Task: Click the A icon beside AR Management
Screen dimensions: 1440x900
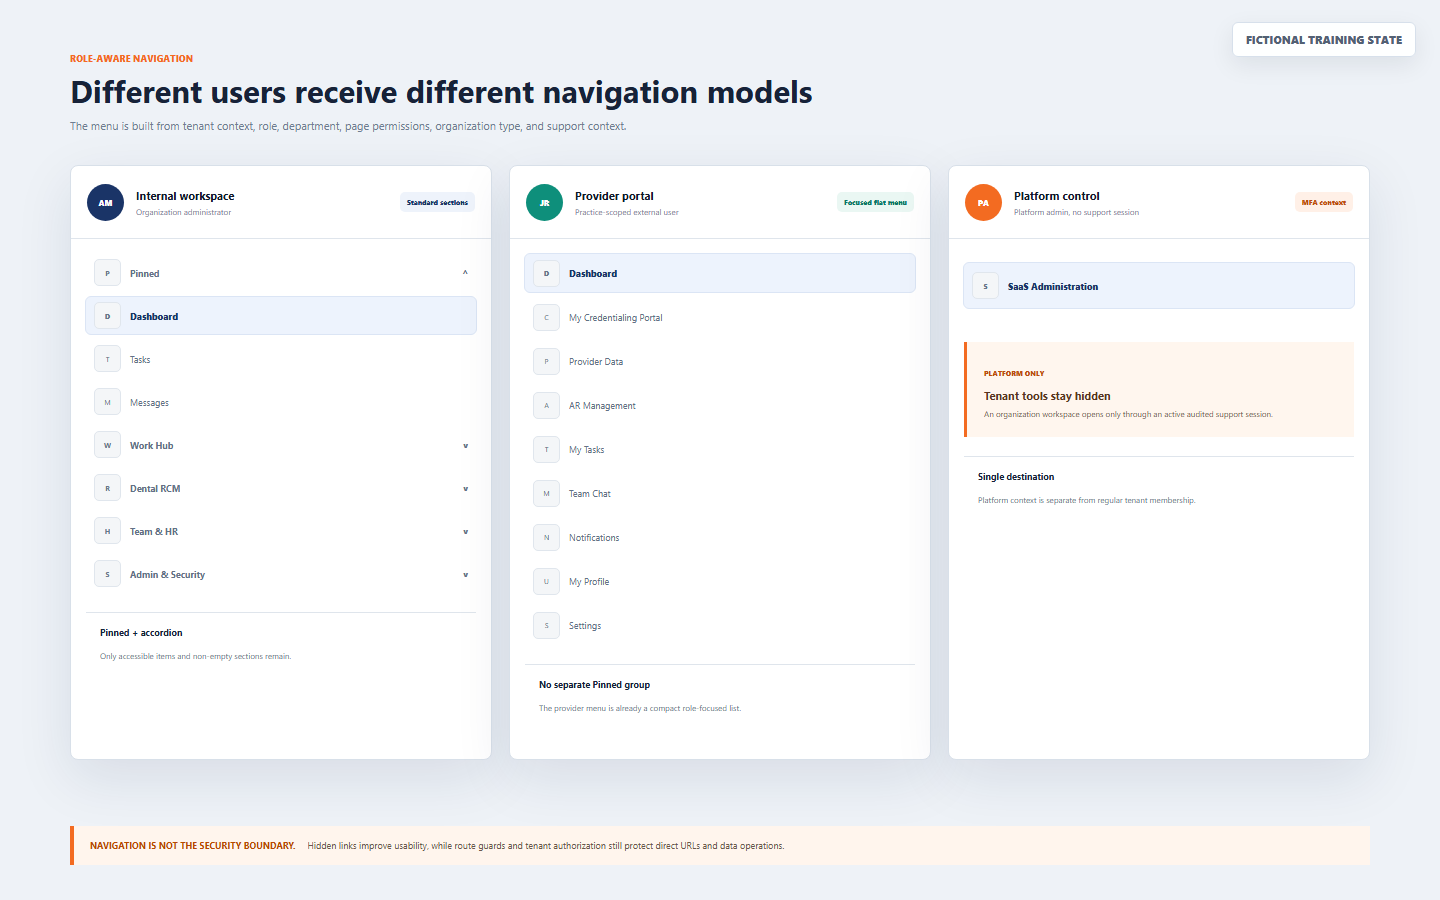Action: click(546, 405)
